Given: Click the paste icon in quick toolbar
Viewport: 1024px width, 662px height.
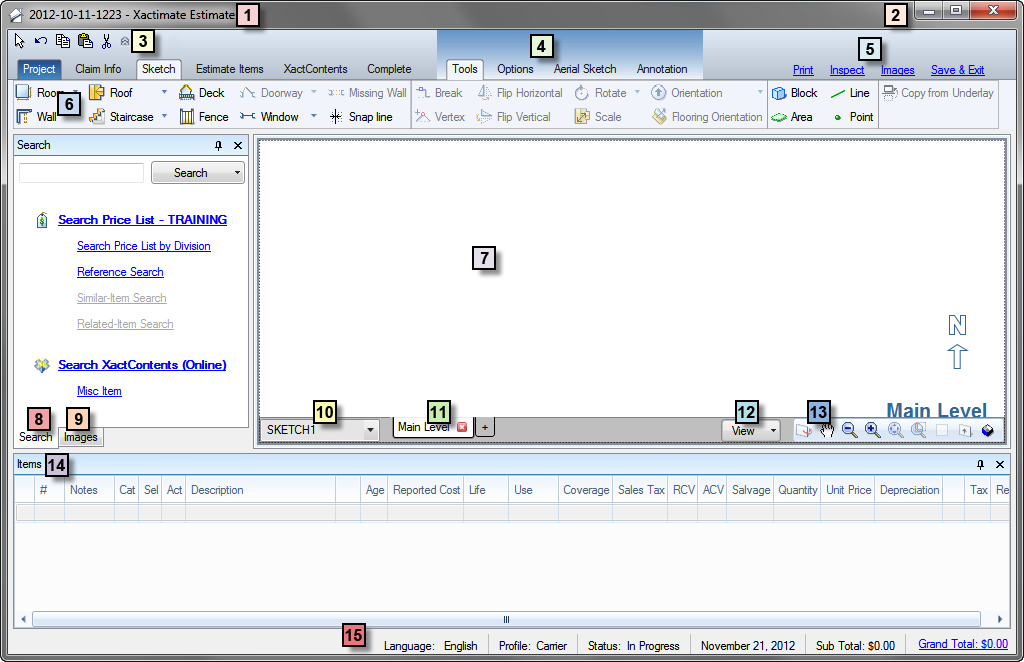Looking at the screenshot, I should click(x=85, y=41).
